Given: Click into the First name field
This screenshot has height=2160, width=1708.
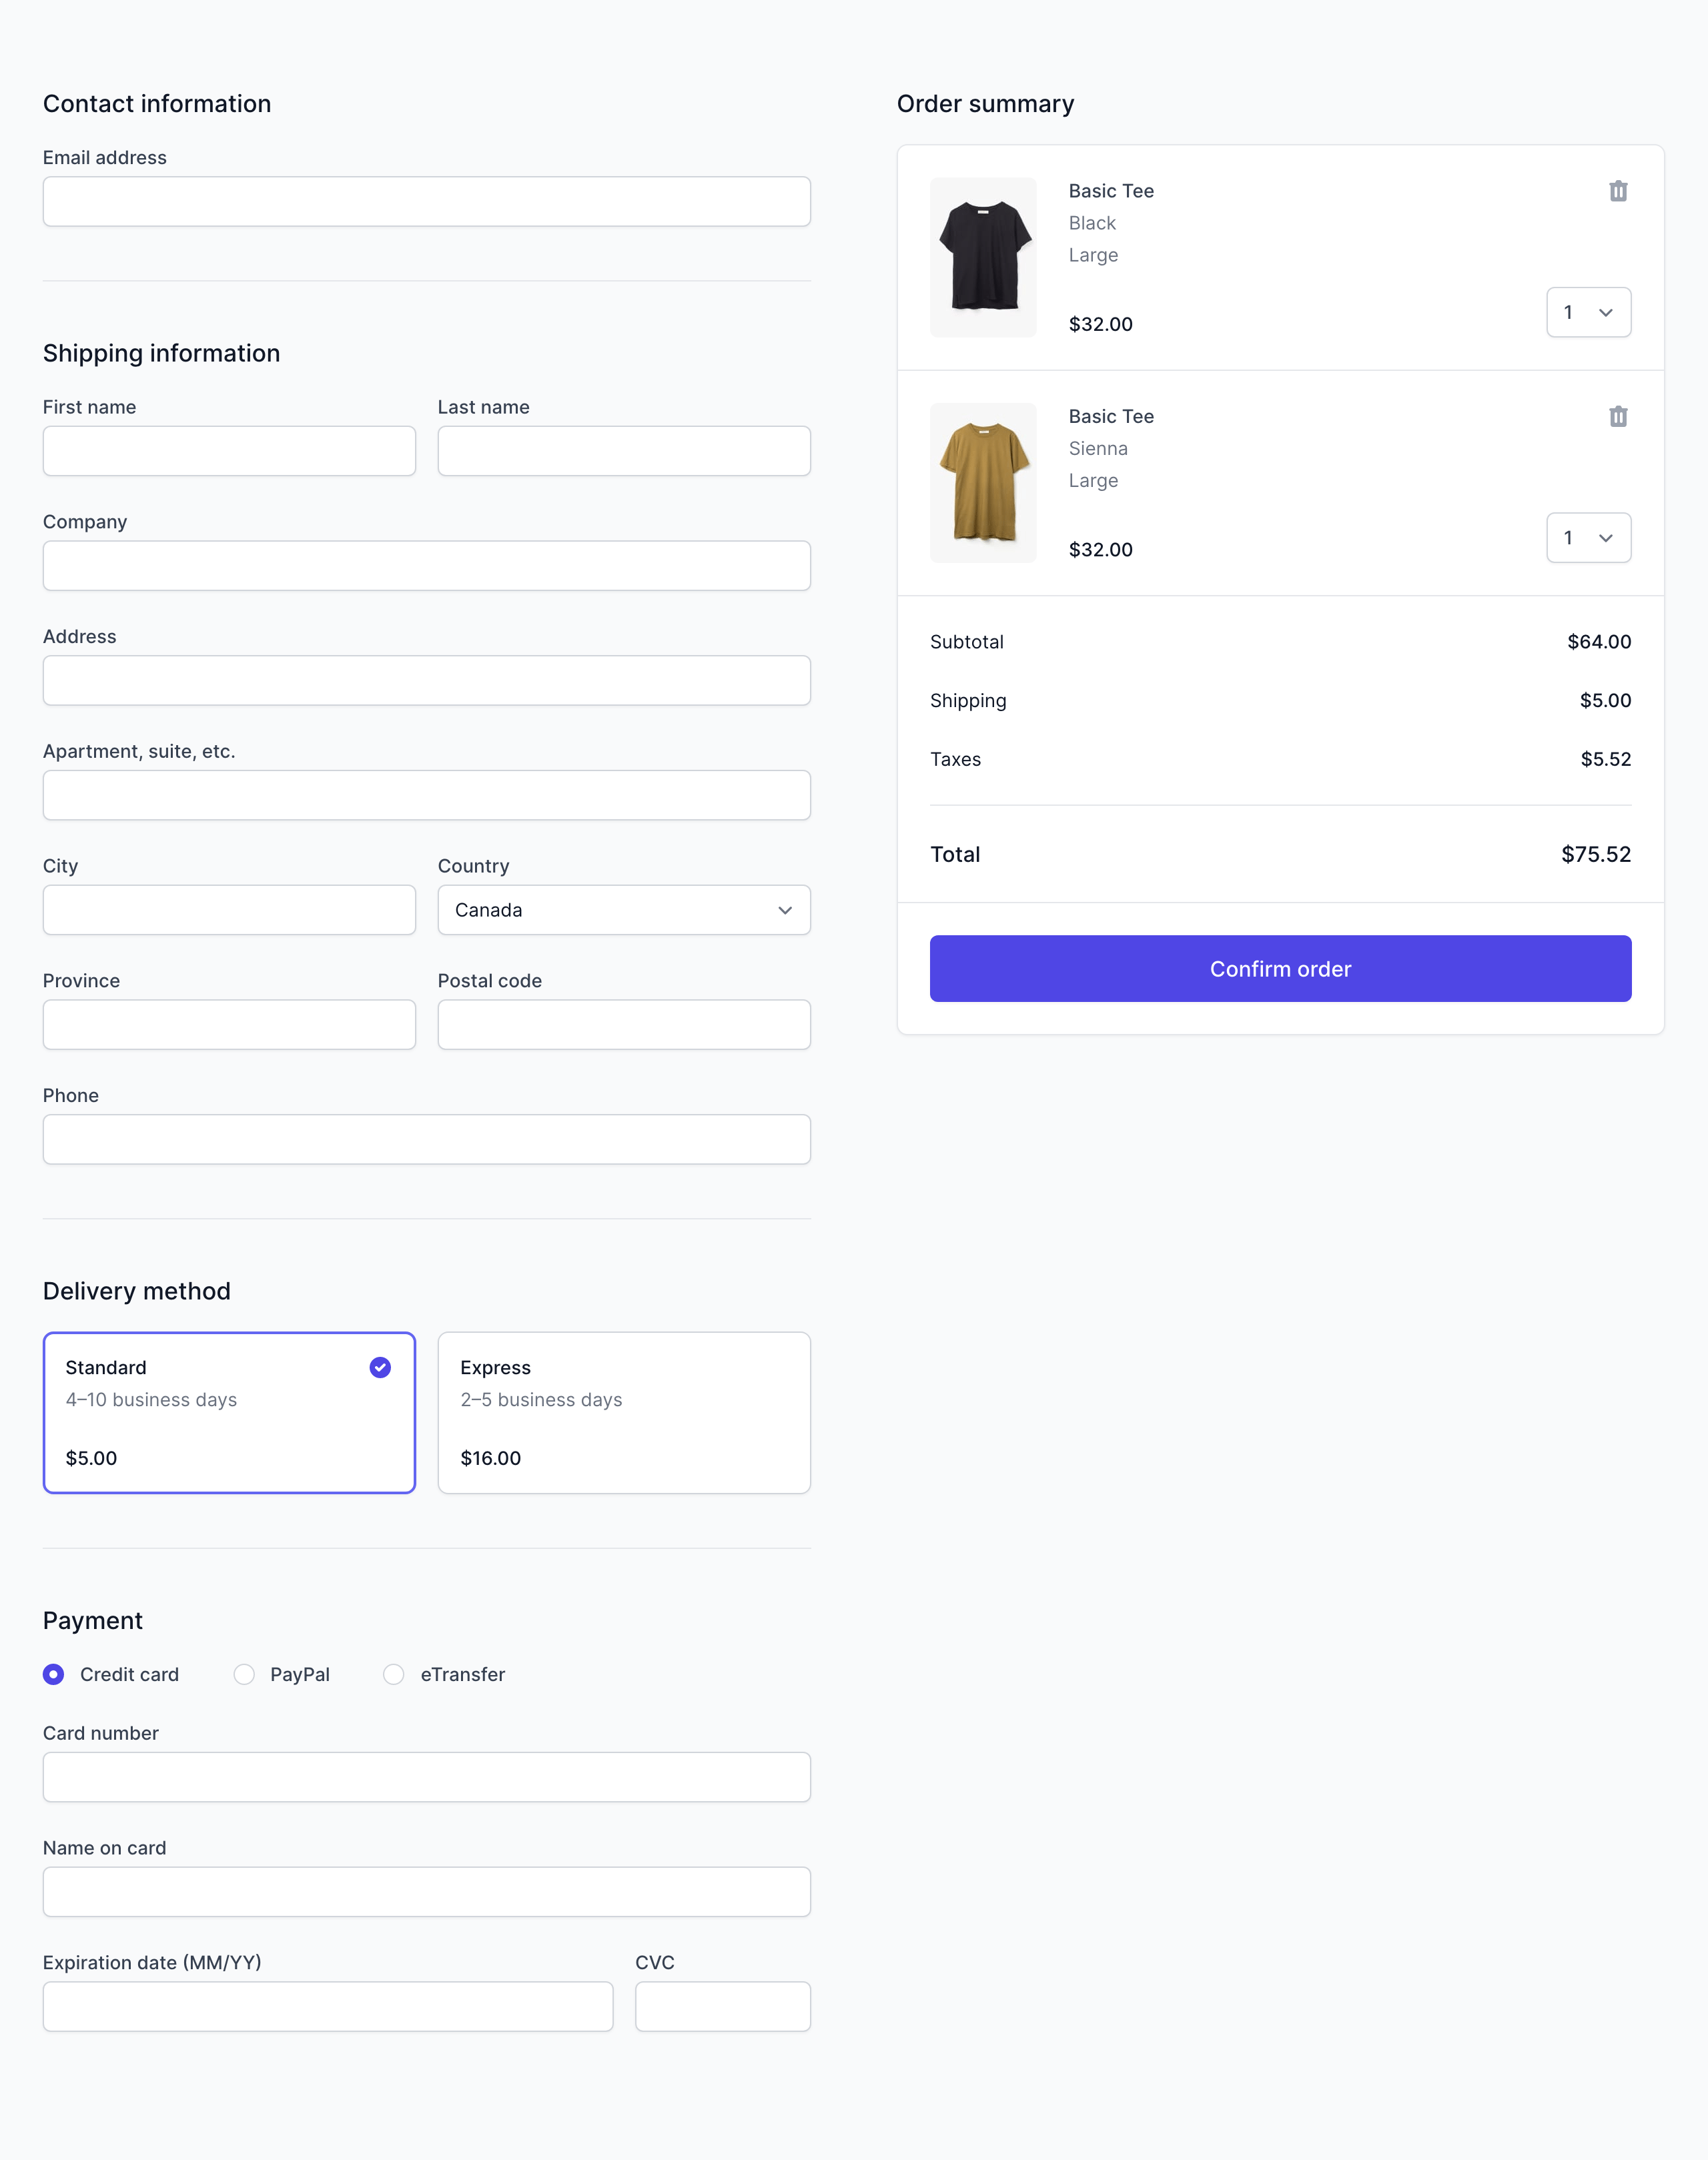Looking at the screenshot, I should (x=229, y=451).
